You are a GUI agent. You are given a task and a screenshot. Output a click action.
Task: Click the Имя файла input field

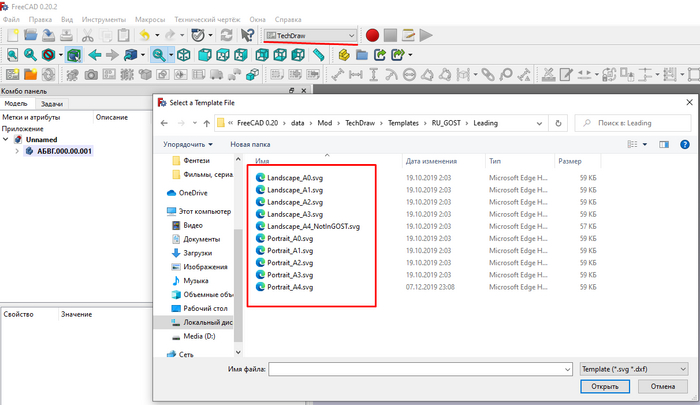point(420,368)
